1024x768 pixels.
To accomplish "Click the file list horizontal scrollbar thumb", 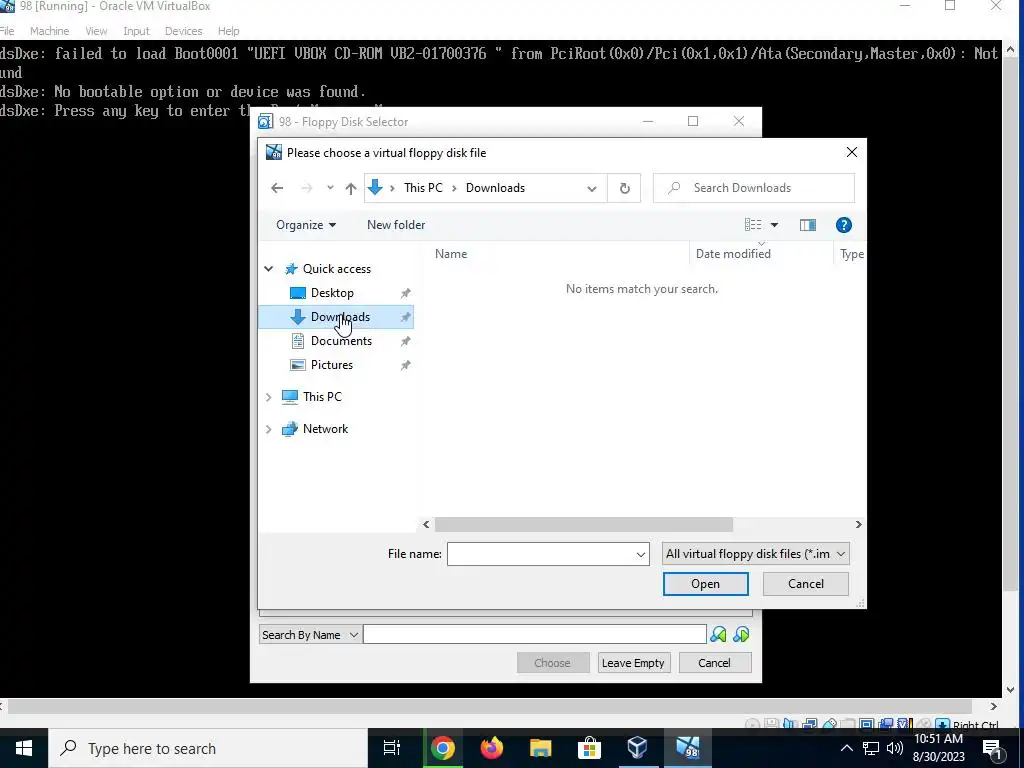I will click(584, 524).
